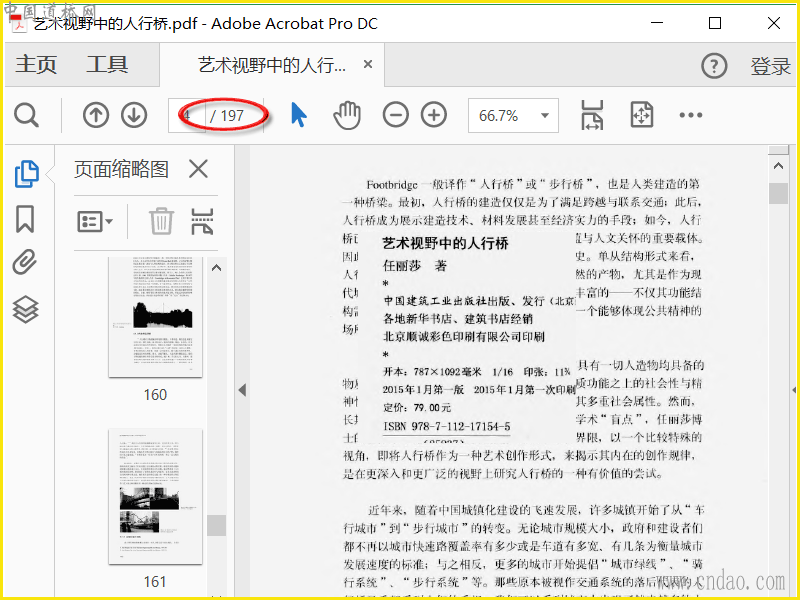Click the thumbnail panel scrollbar handle
This screenshot has height=600, width=800.
coord(216,525)
